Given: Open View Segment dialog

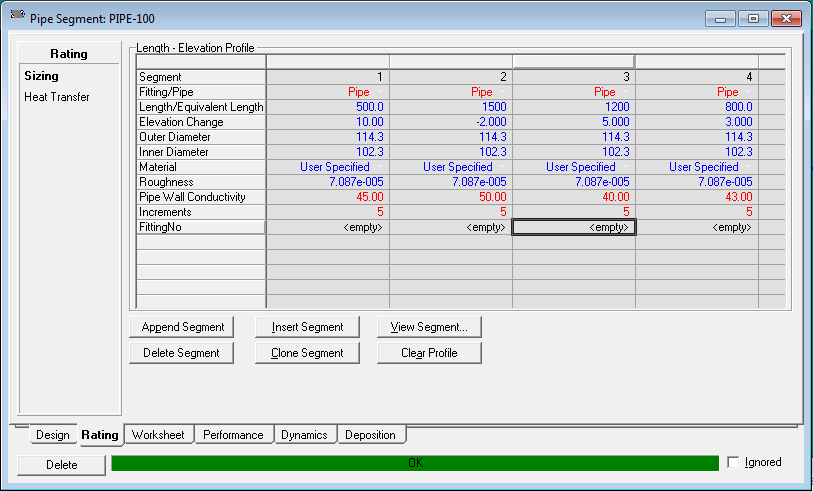Looking at the screenshot, I should click(x=429, y=327).
